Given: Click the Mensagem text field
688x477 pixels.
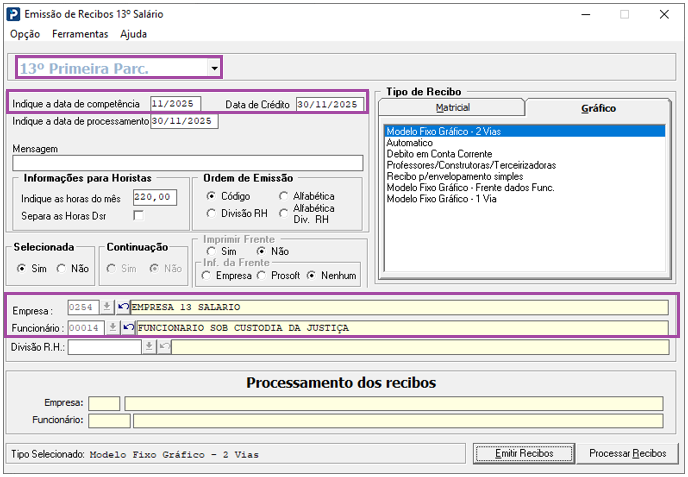Looking at the screenshot, I should click(188, 163).
